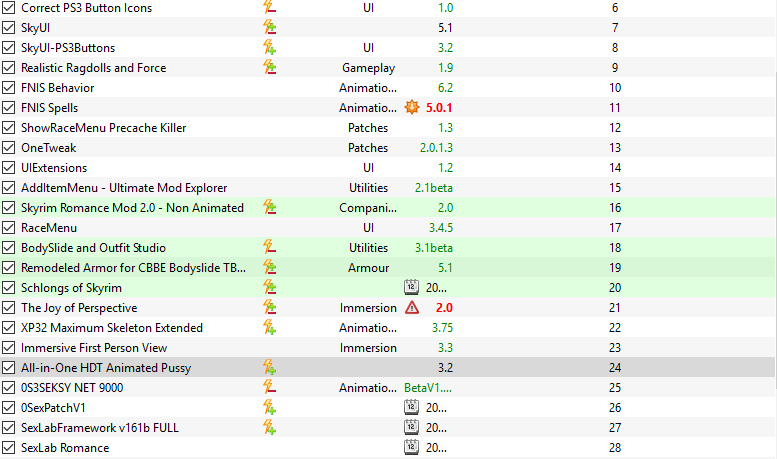This screenshot has width=777, height=459.
Task: Select the UIExtensions mod row
Action: tap(388, 168)
